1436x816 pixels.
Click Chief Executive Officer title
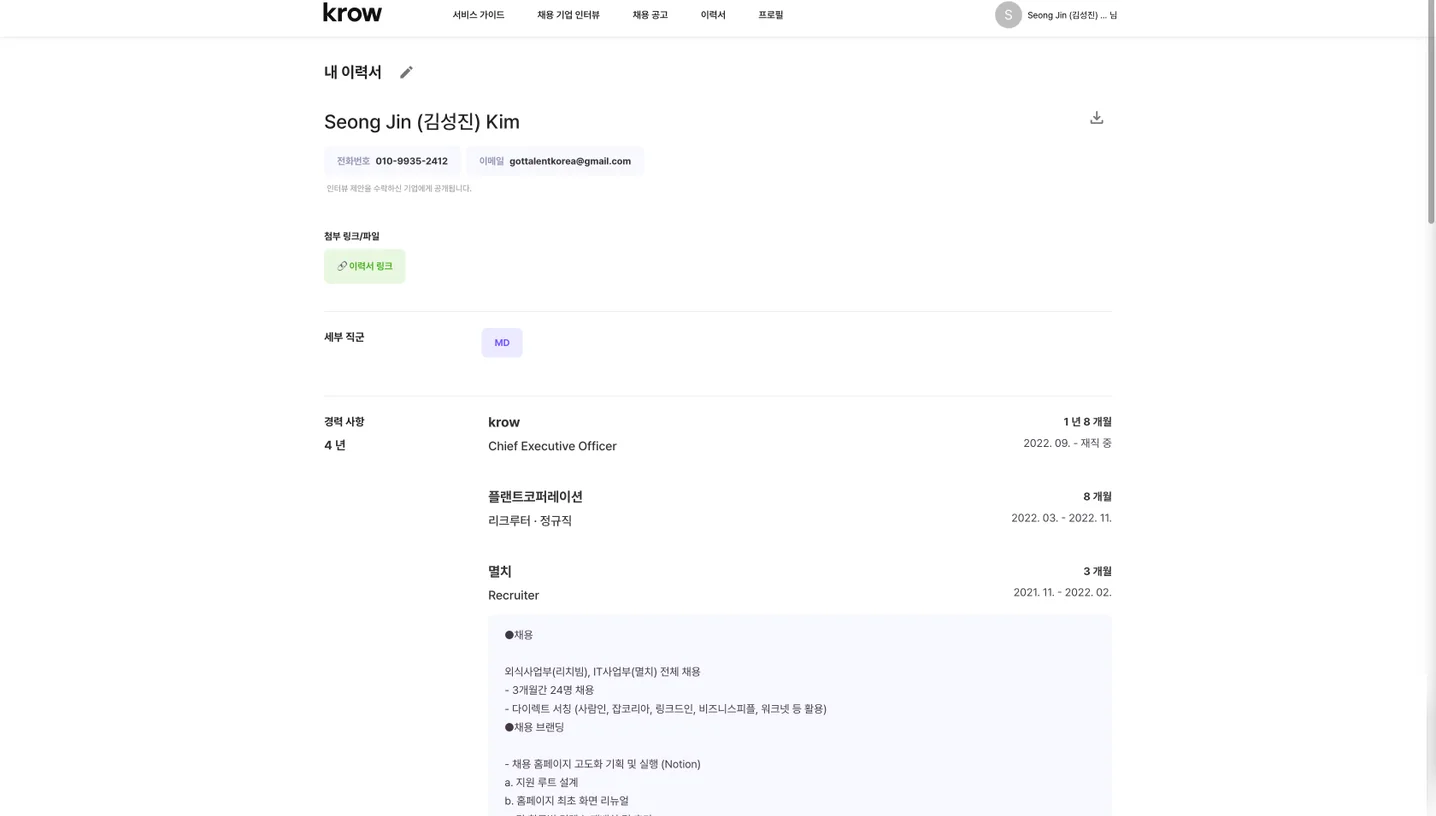pyautogui.click(x=552, y=446)
